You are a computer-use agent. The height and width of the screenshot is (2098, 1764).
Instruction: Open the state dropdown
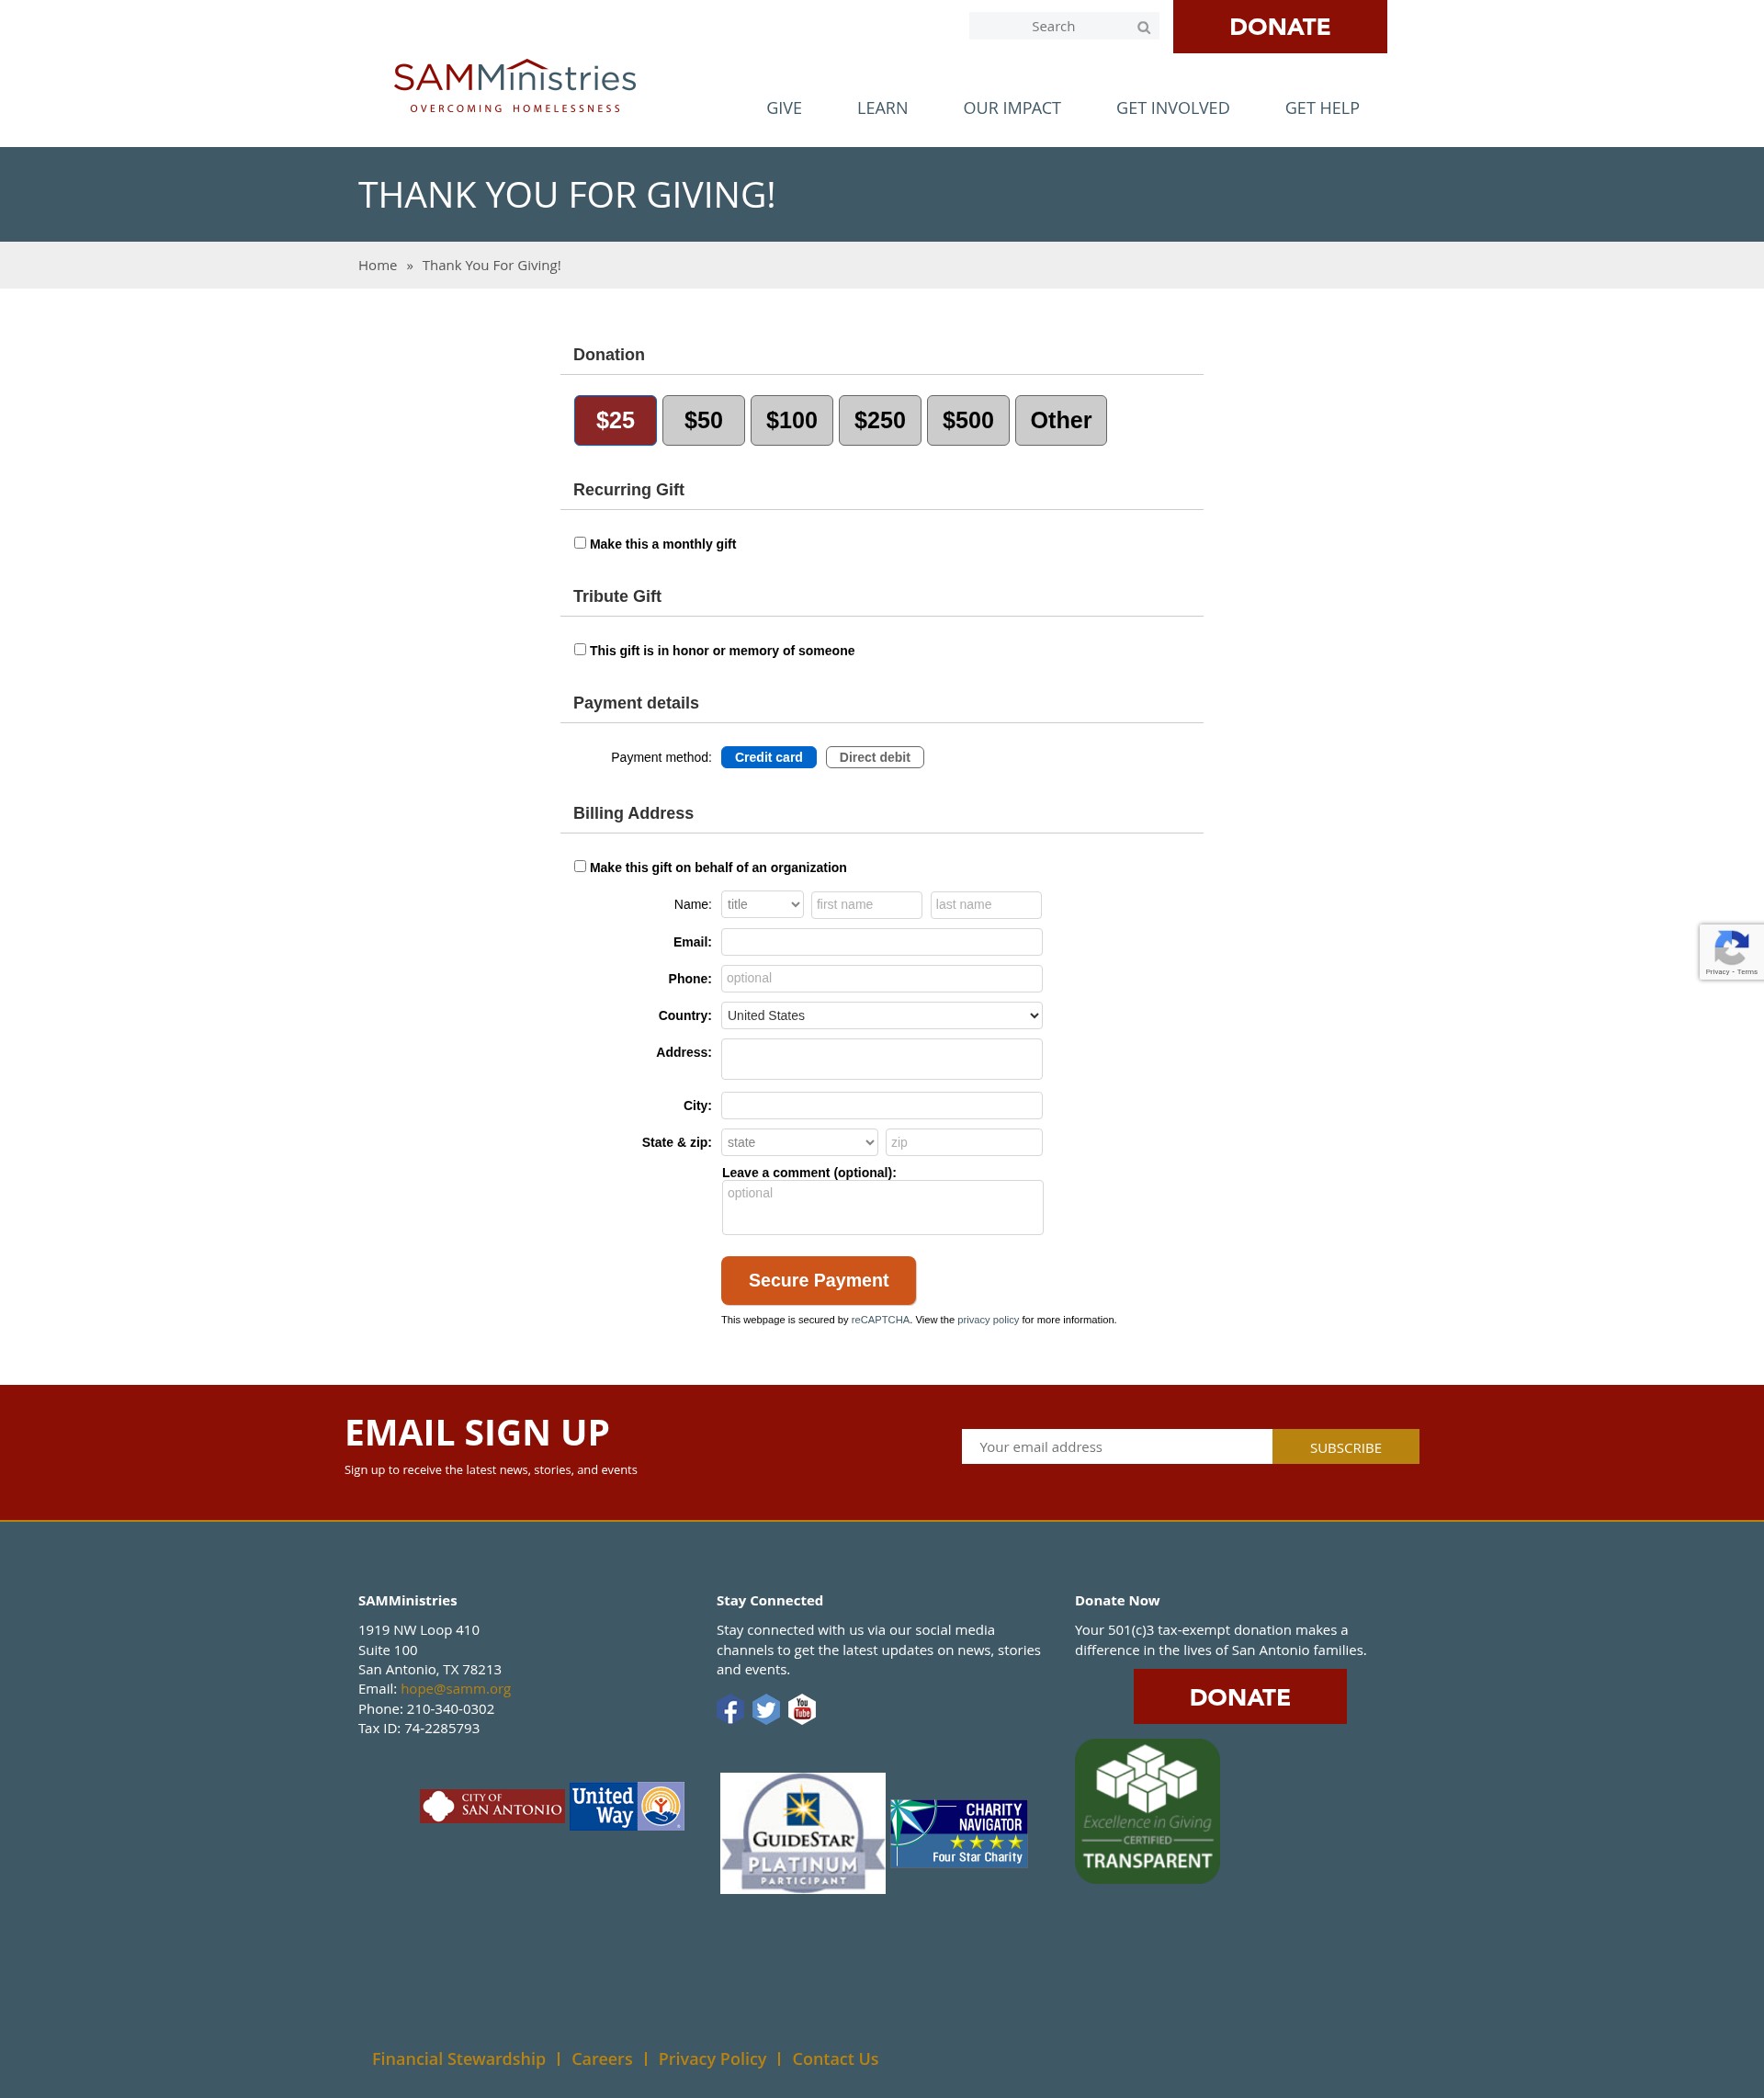(x=799, y=1142)
